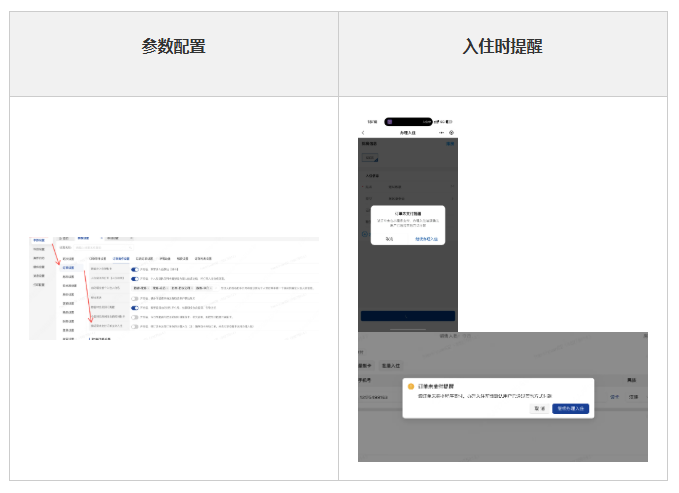Toggle the disabled switch in sixth settings row
The width and height of the screenshot is (679, 493).
pos(135,317)
